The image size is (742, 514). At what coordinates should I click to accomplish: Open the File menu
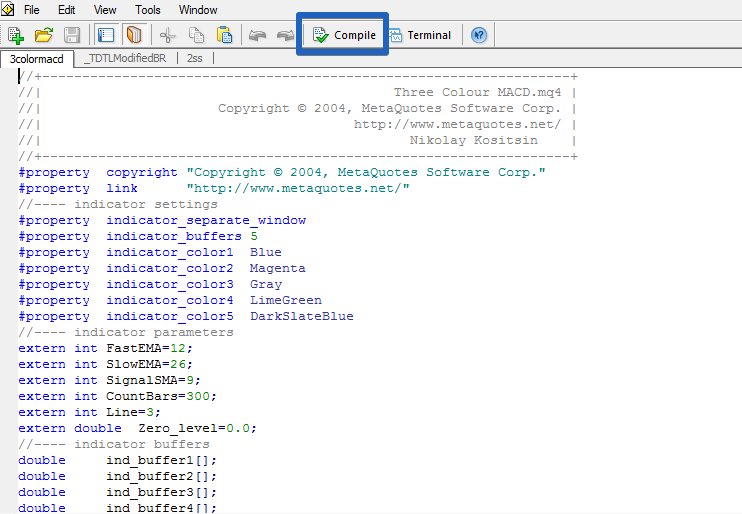point(32,10)
